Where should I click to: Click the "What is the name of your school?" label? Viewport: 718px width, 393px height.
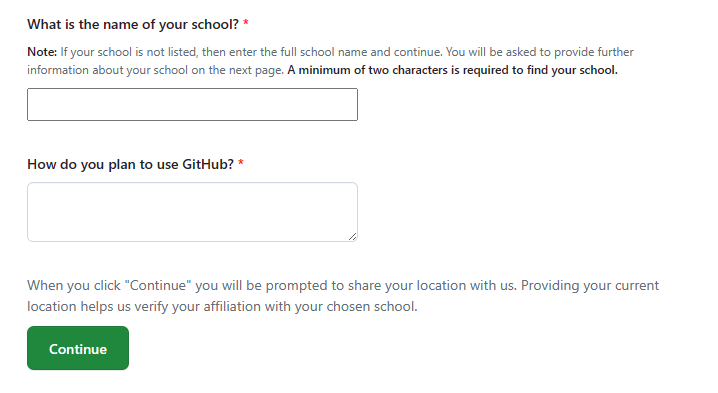tap(133, 24)
